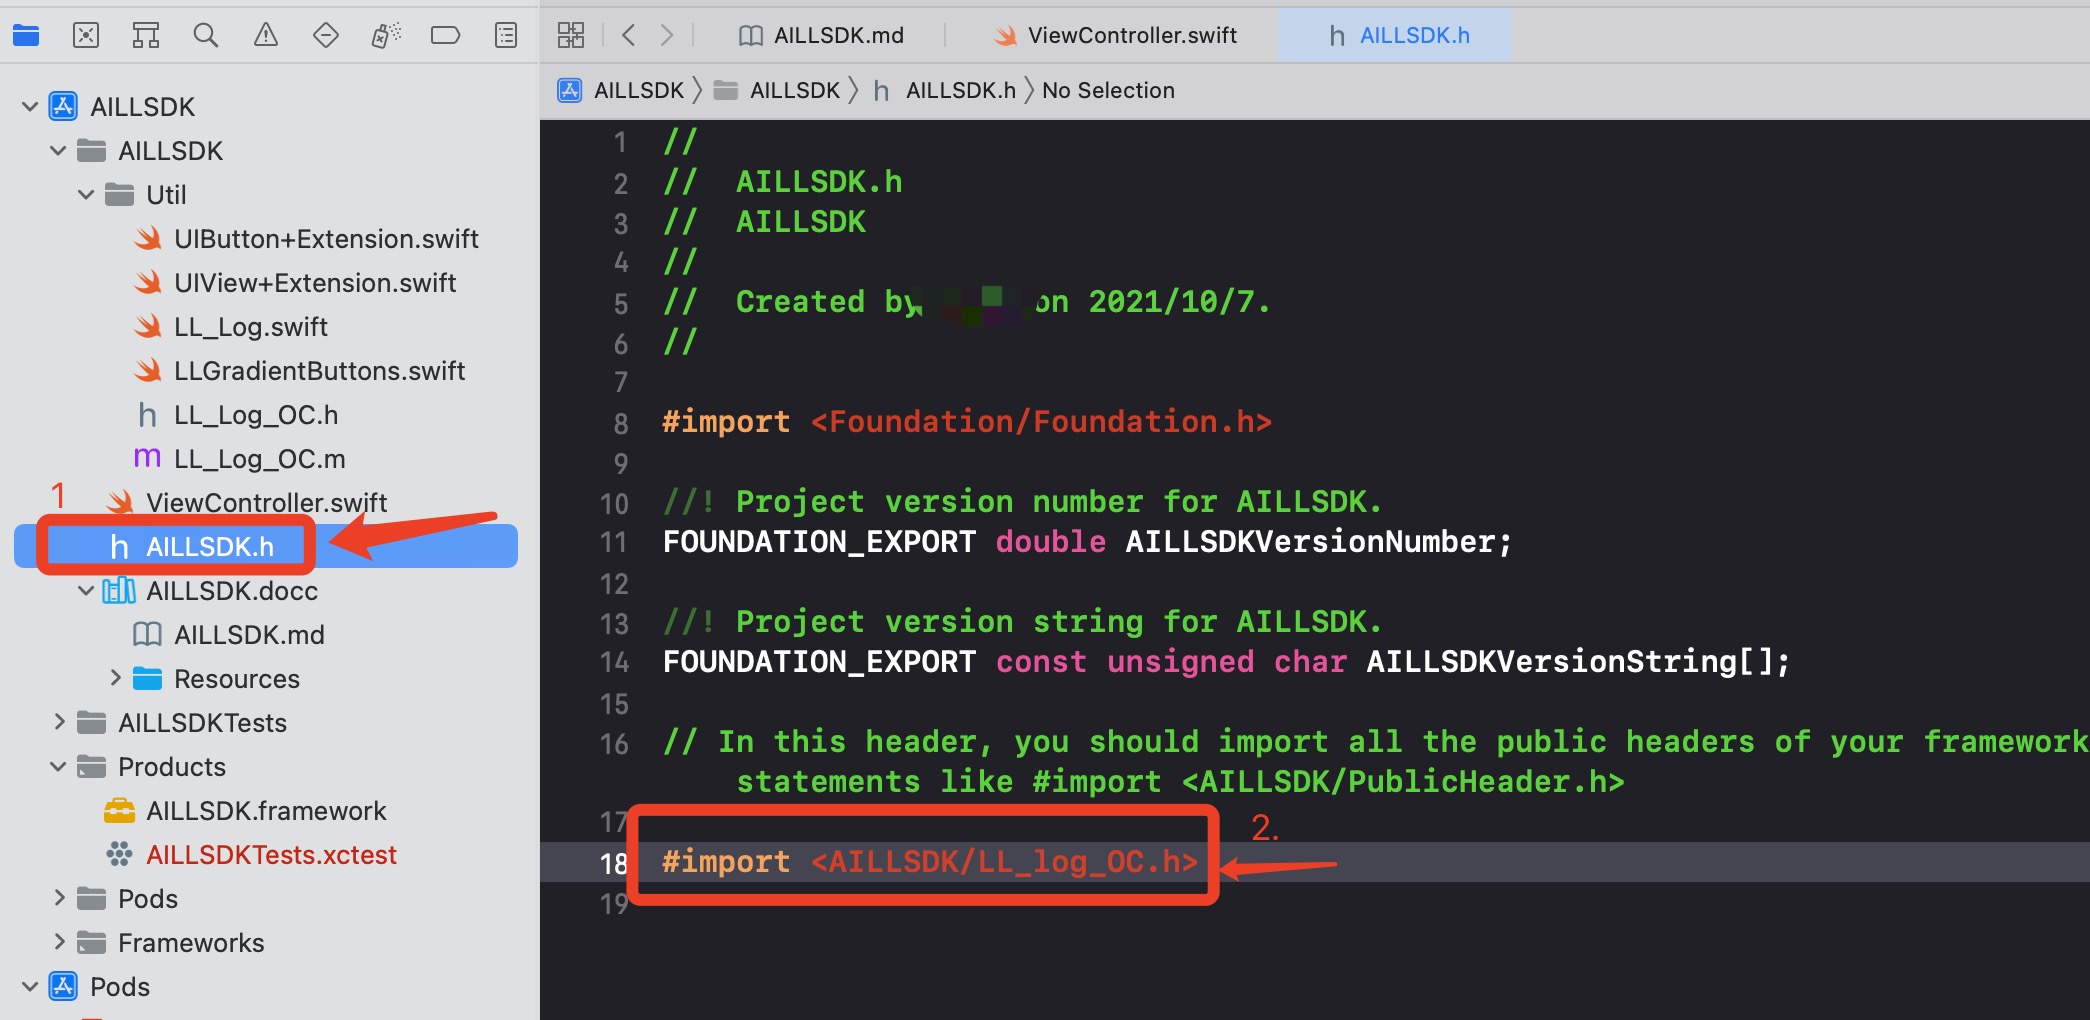
Task: Click the LL_log_OC.h import line
Action: tap(930, 862)
